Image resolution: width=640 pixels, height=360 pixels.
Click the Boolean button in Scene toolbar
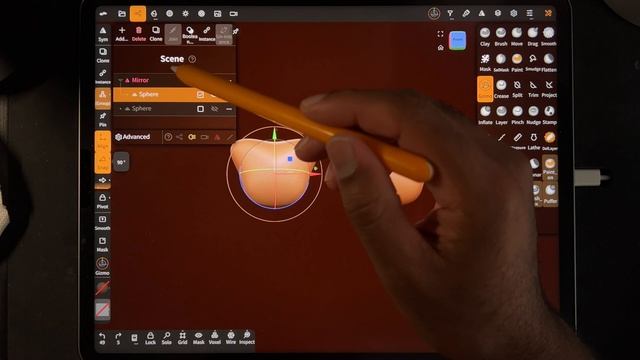pos(190,35)
